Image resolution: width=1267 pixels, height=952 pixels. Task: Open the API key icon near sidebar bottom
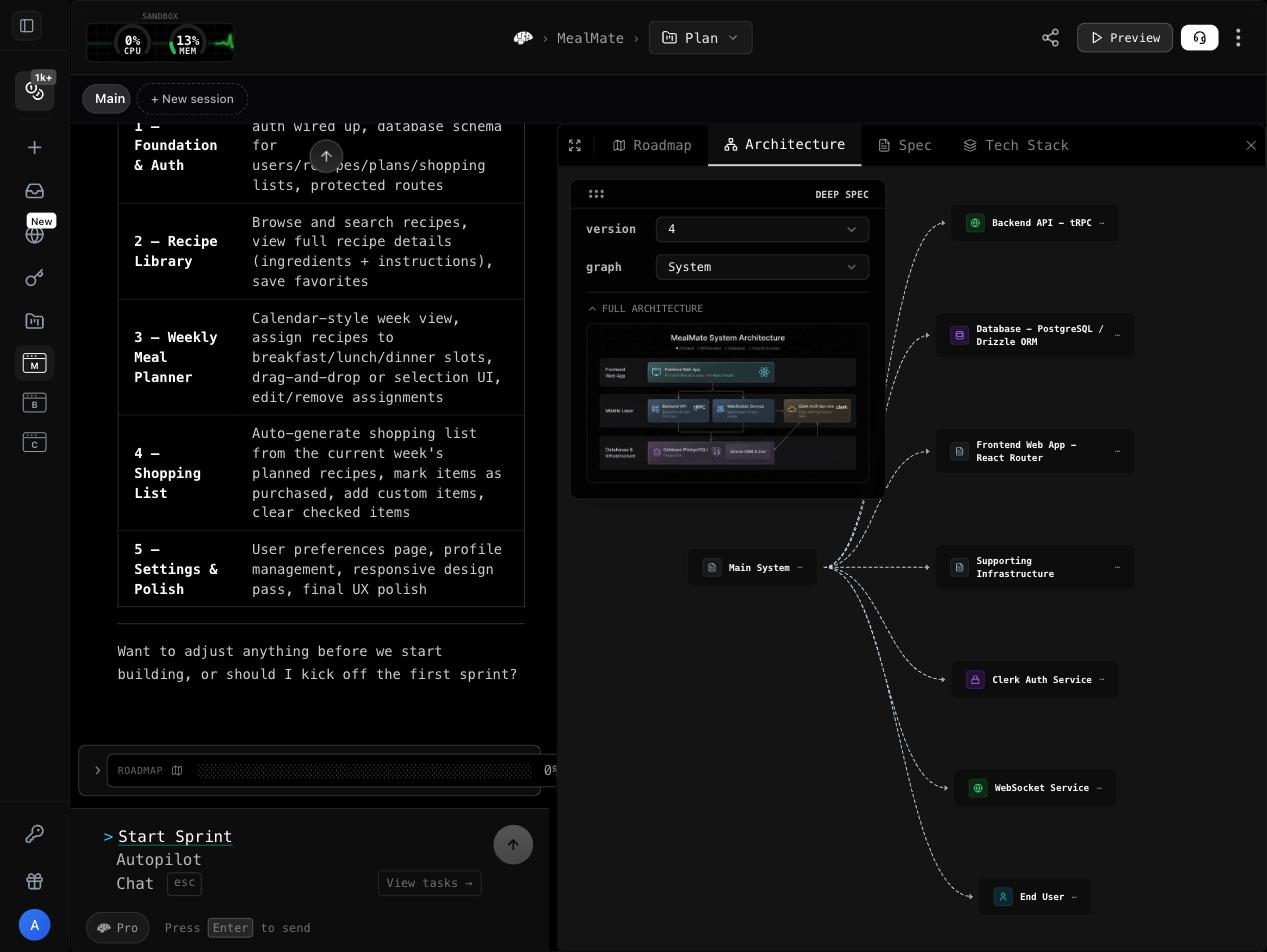point(34,834)
